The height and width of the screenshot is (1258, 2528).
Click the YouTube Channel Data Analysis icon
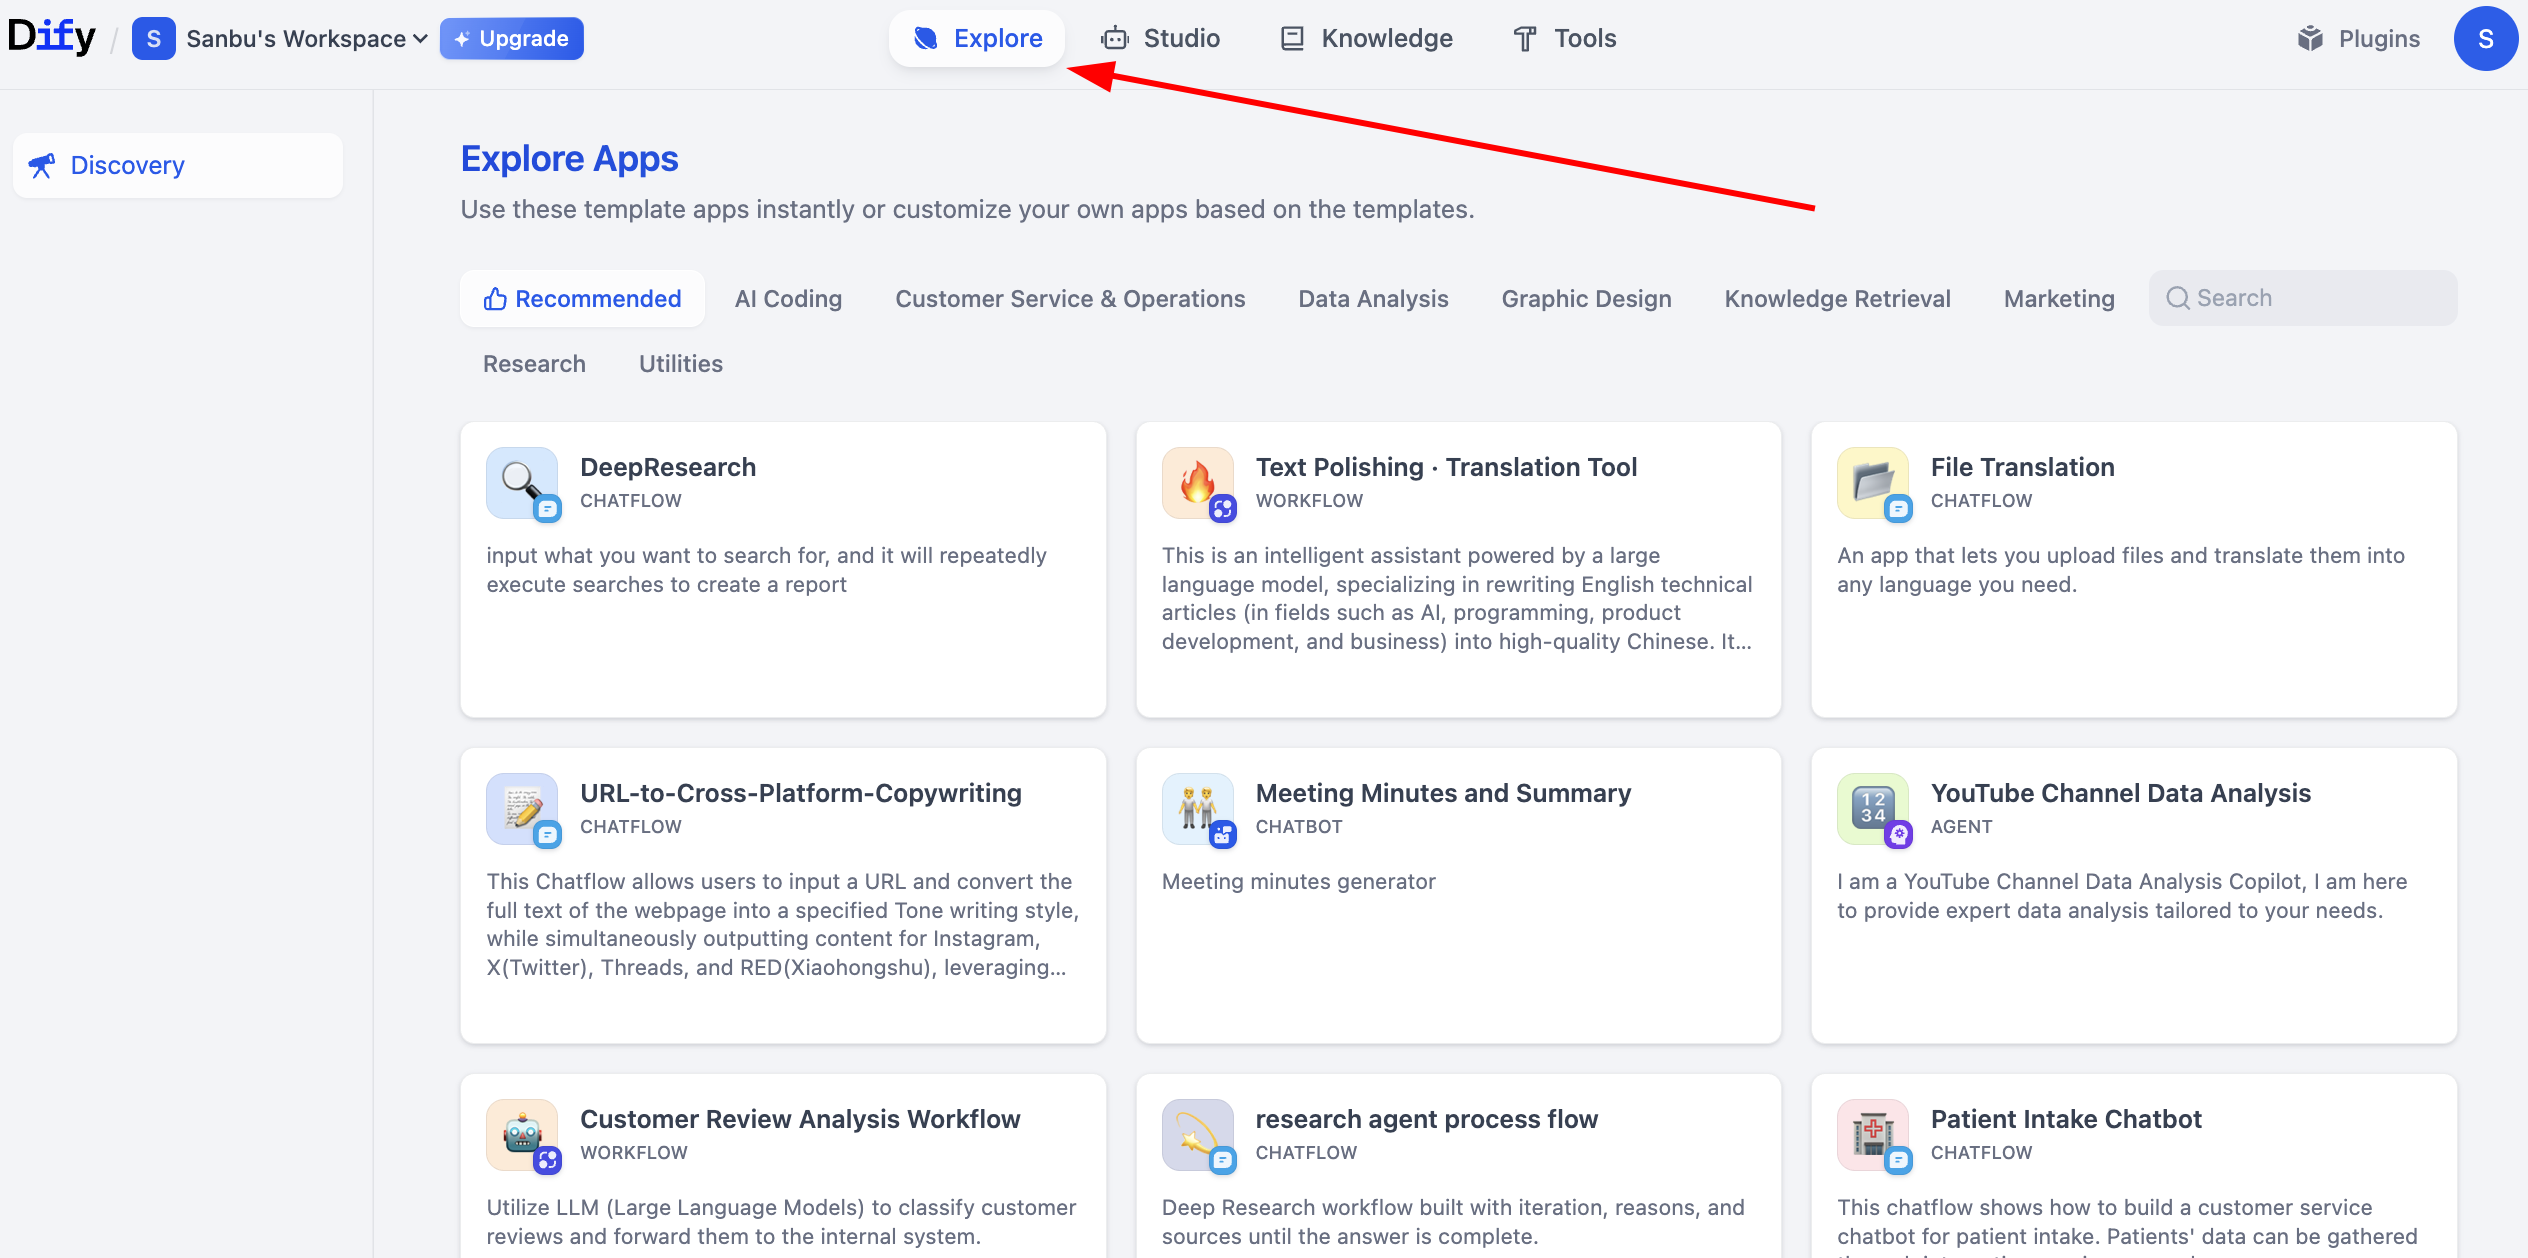(1872, 808)
